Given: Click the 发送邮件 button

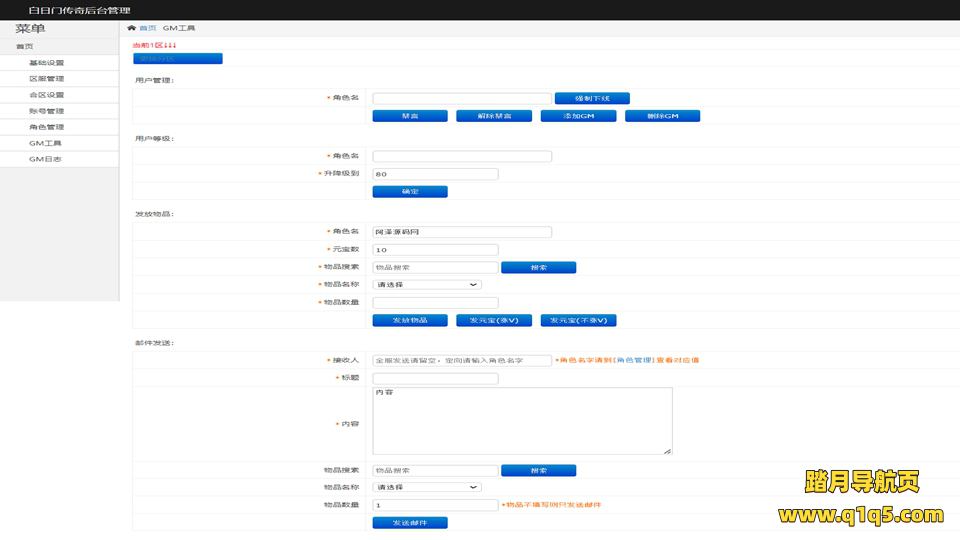Looking at the screenshot, I should pyautogui.click(x=410, y=523).
